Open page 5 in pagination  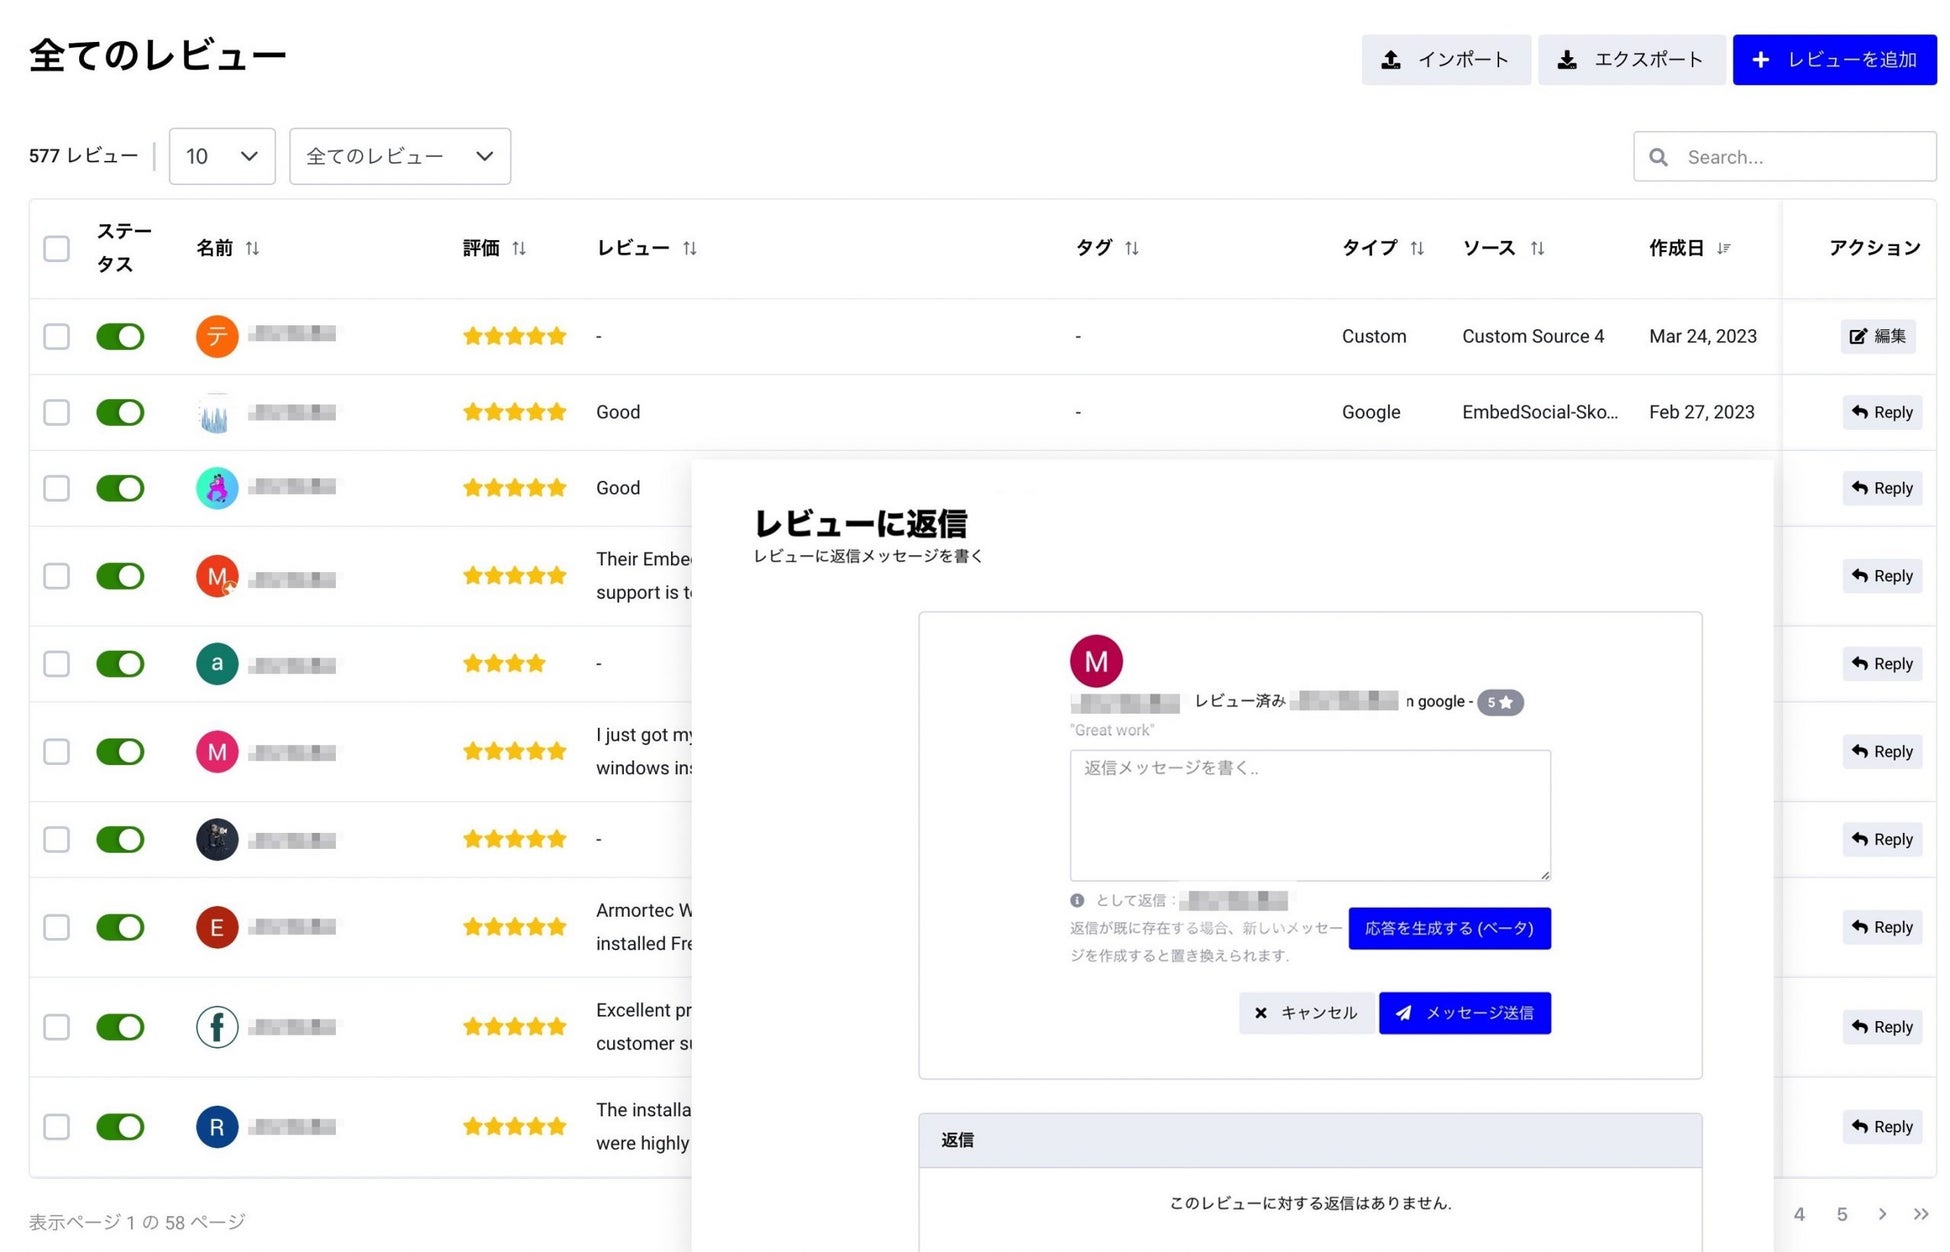pos(1841,1214)
